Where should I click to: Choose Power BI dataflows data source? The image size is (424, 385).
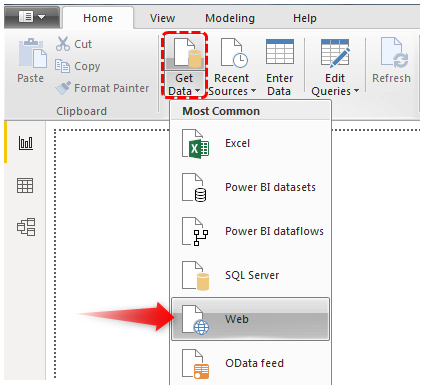[x=250, y=231]
